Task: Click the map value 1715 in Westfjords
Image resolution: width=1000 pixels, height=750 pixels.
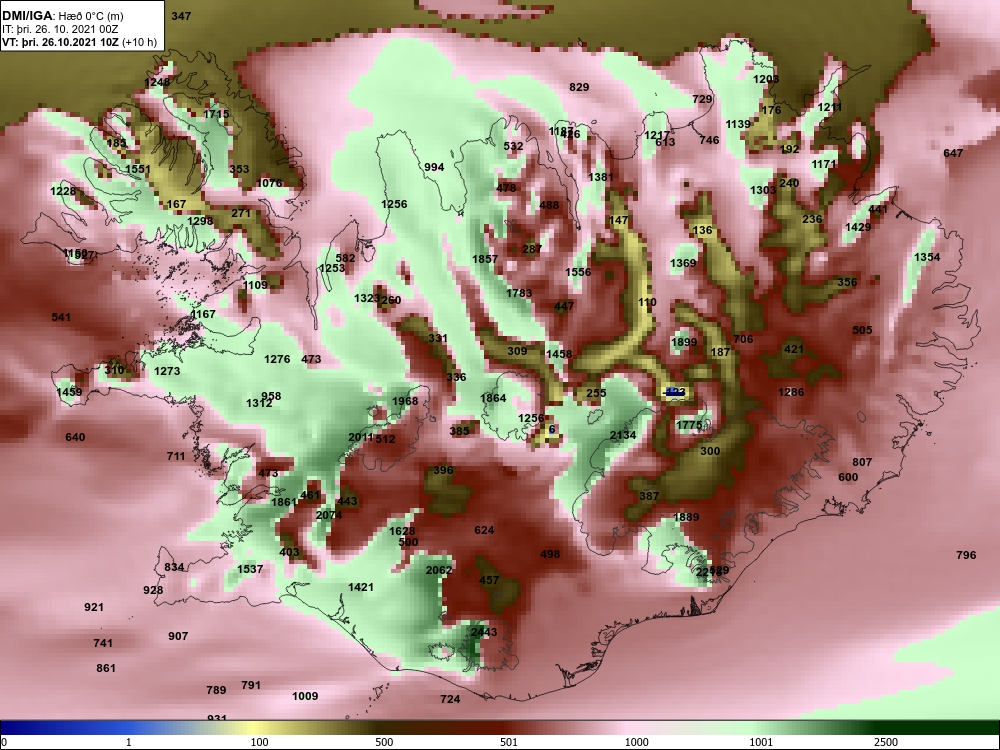Action: [216, 114]
